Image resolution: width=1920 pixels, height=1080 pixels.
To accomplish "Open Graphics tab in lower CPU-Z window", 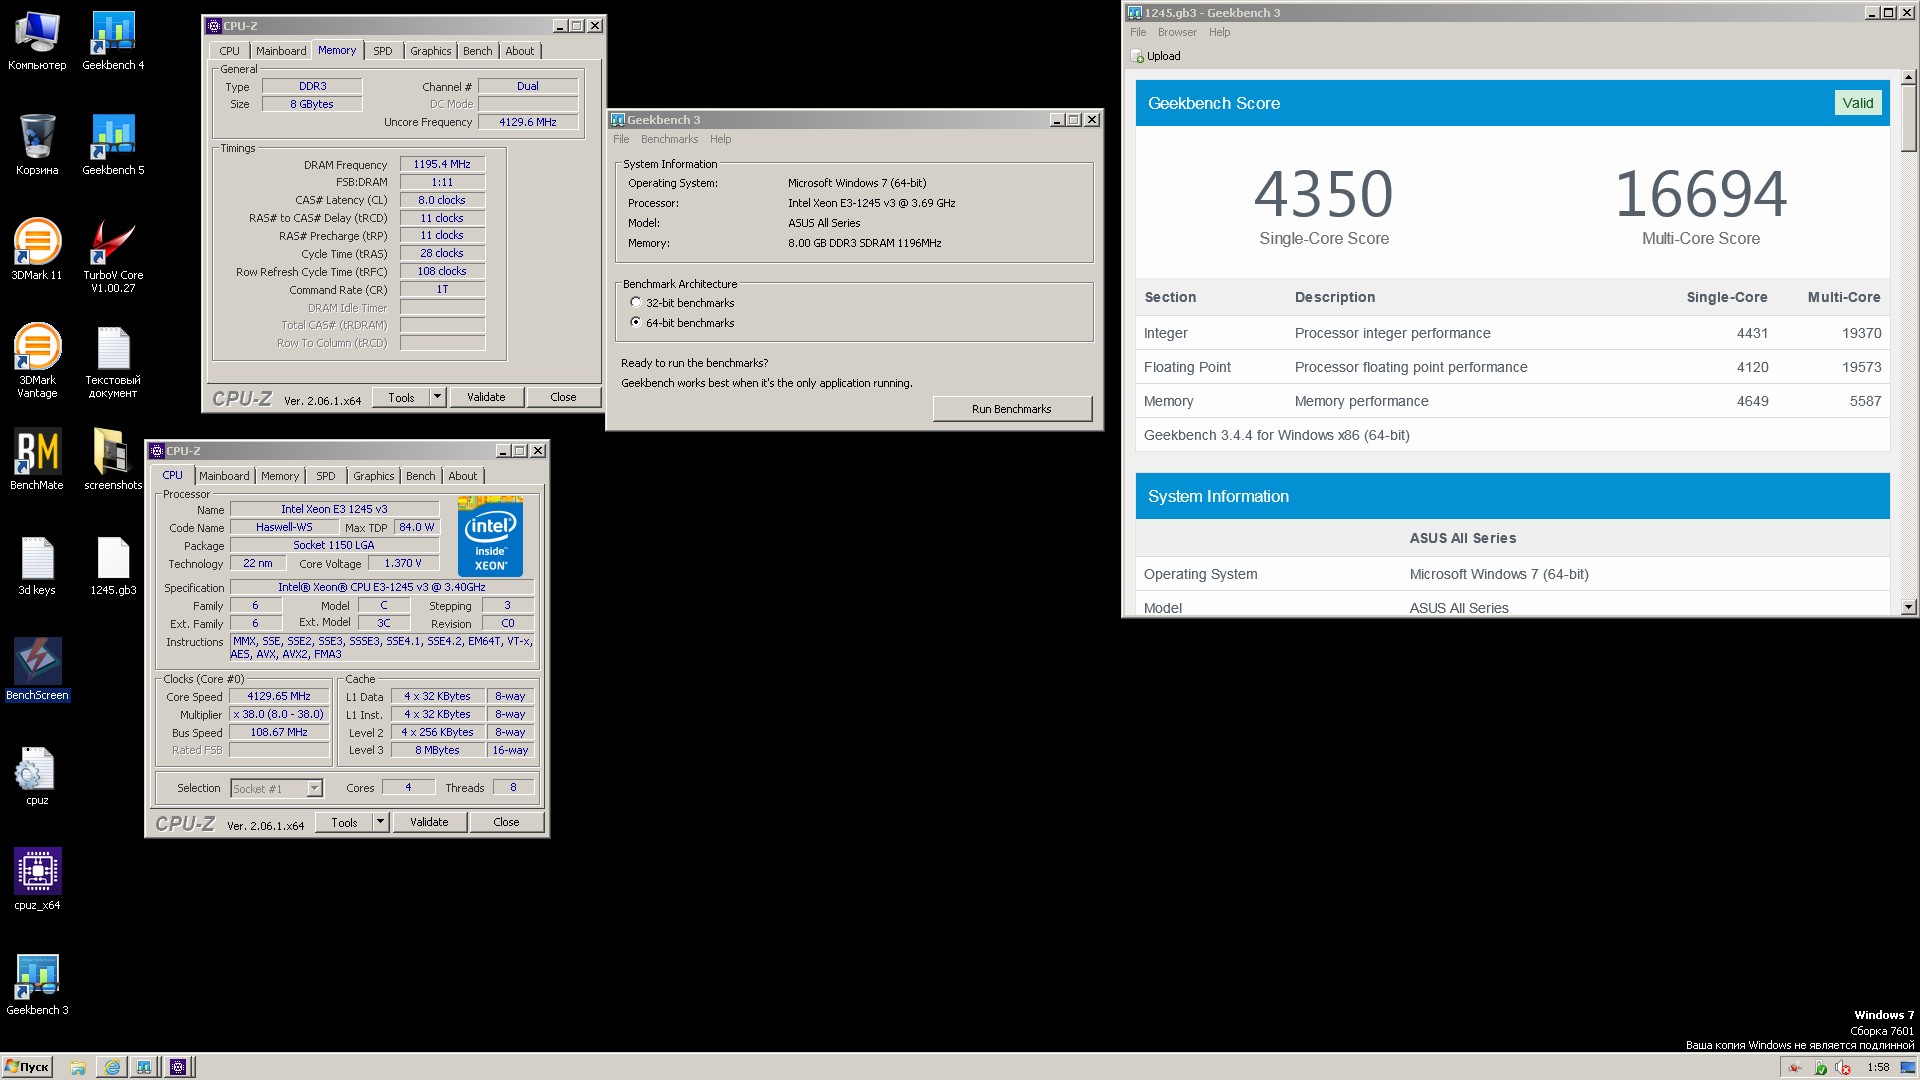I will click(373, 476).
